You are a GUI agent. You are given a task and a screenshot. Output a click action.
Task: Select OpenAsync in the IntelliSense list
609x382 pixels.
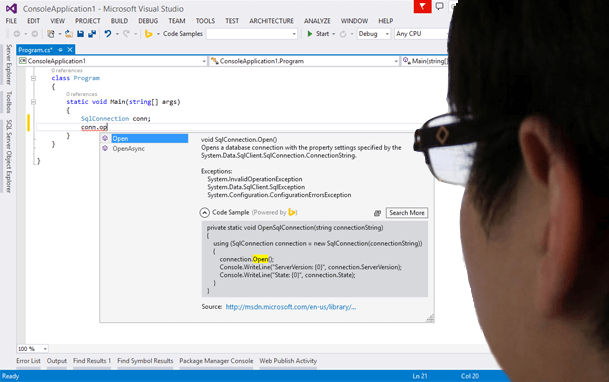129,148
